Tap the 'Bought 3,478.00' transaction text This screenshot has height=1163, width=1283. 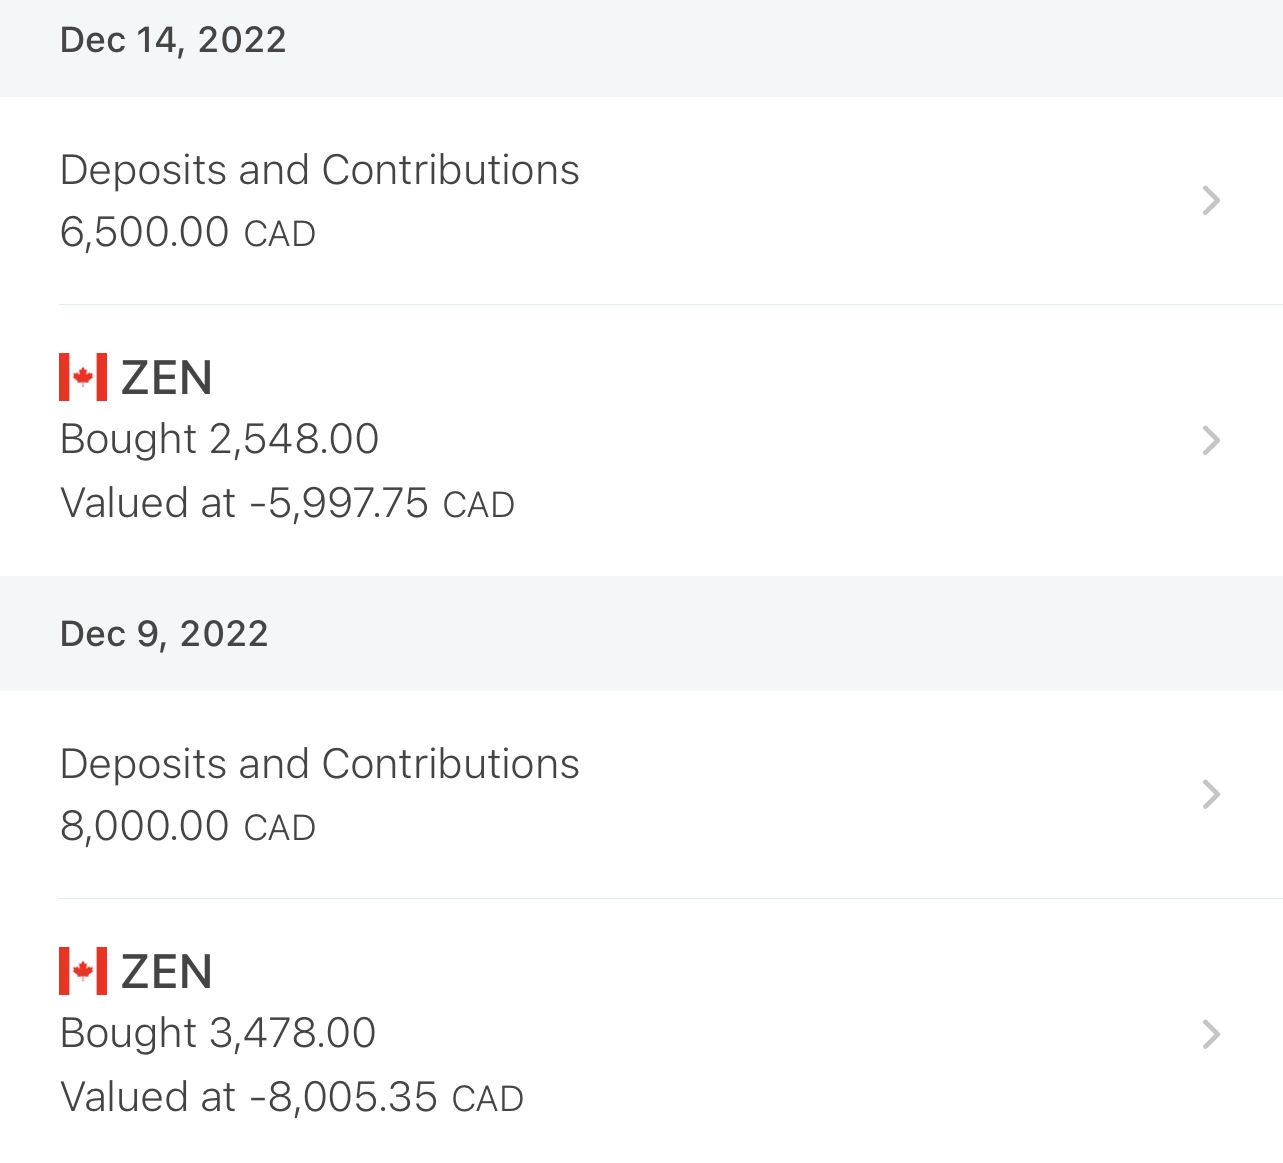point(217,1033)
